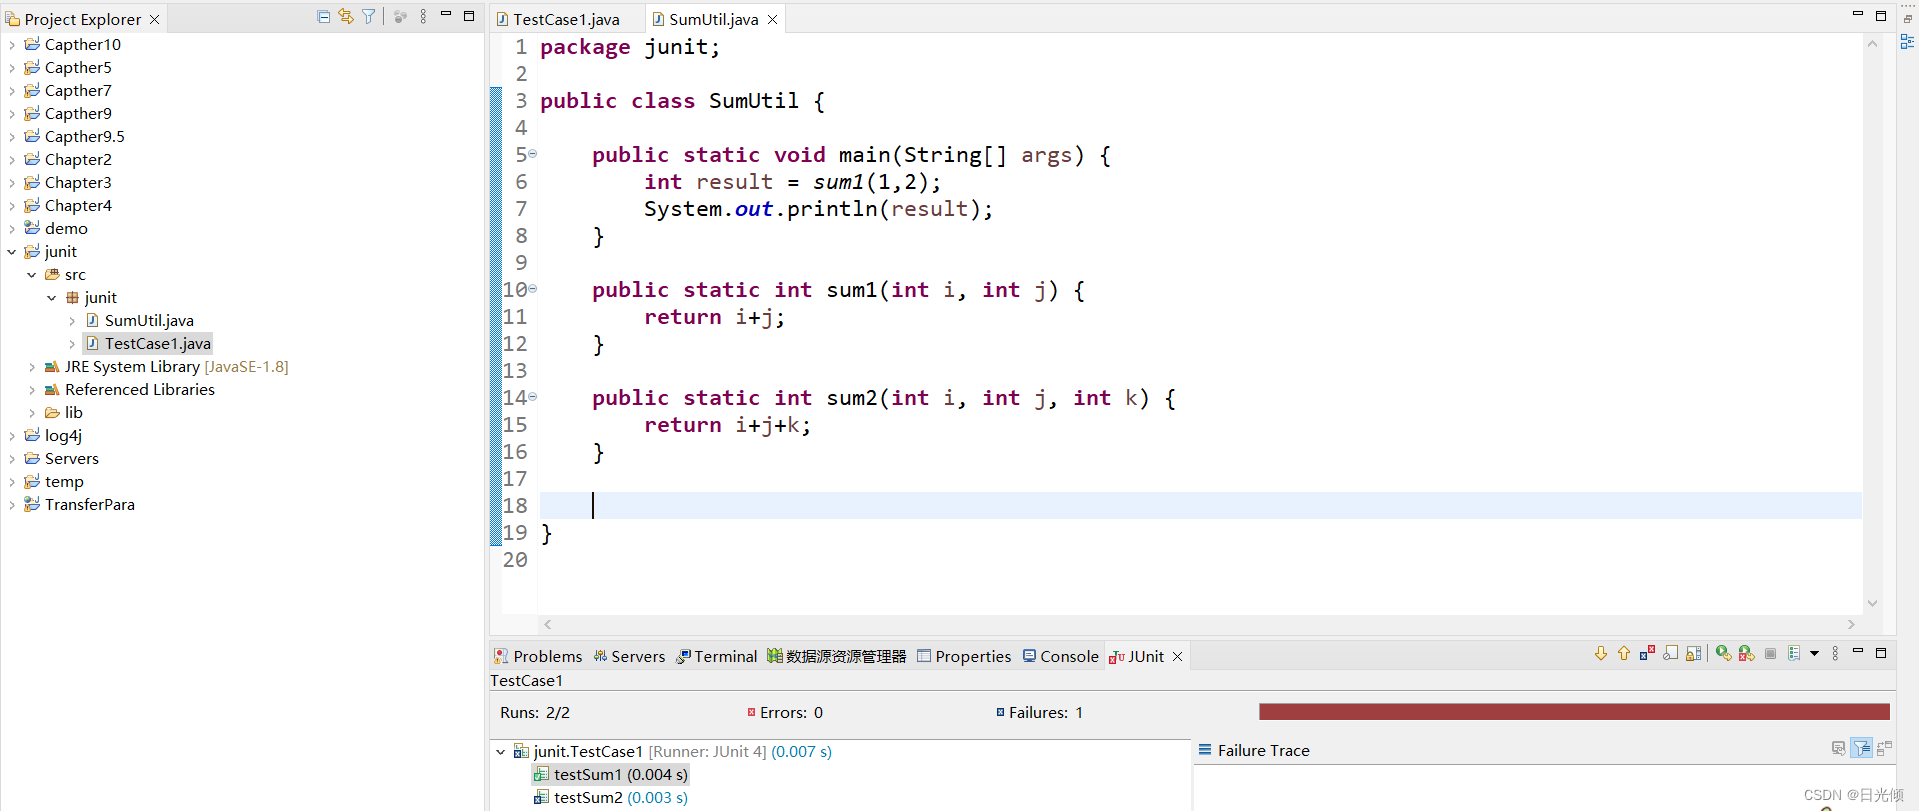Close the Project Explorer view

(154, 19)
